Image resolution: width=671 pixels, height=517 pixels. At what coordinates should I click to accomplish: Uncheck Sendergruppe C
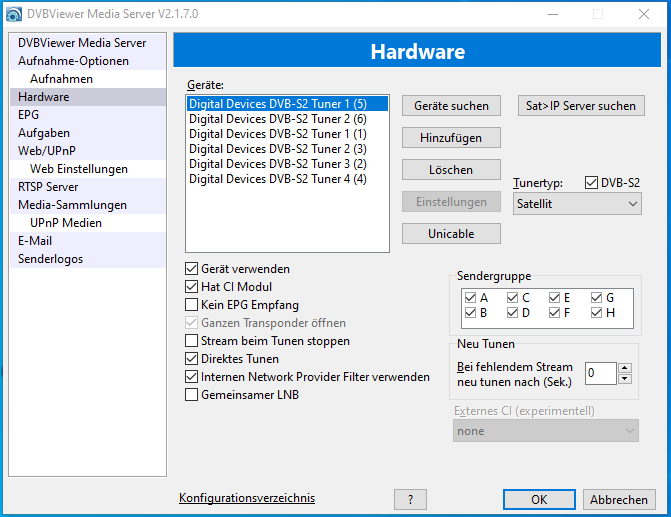(512, 297)
